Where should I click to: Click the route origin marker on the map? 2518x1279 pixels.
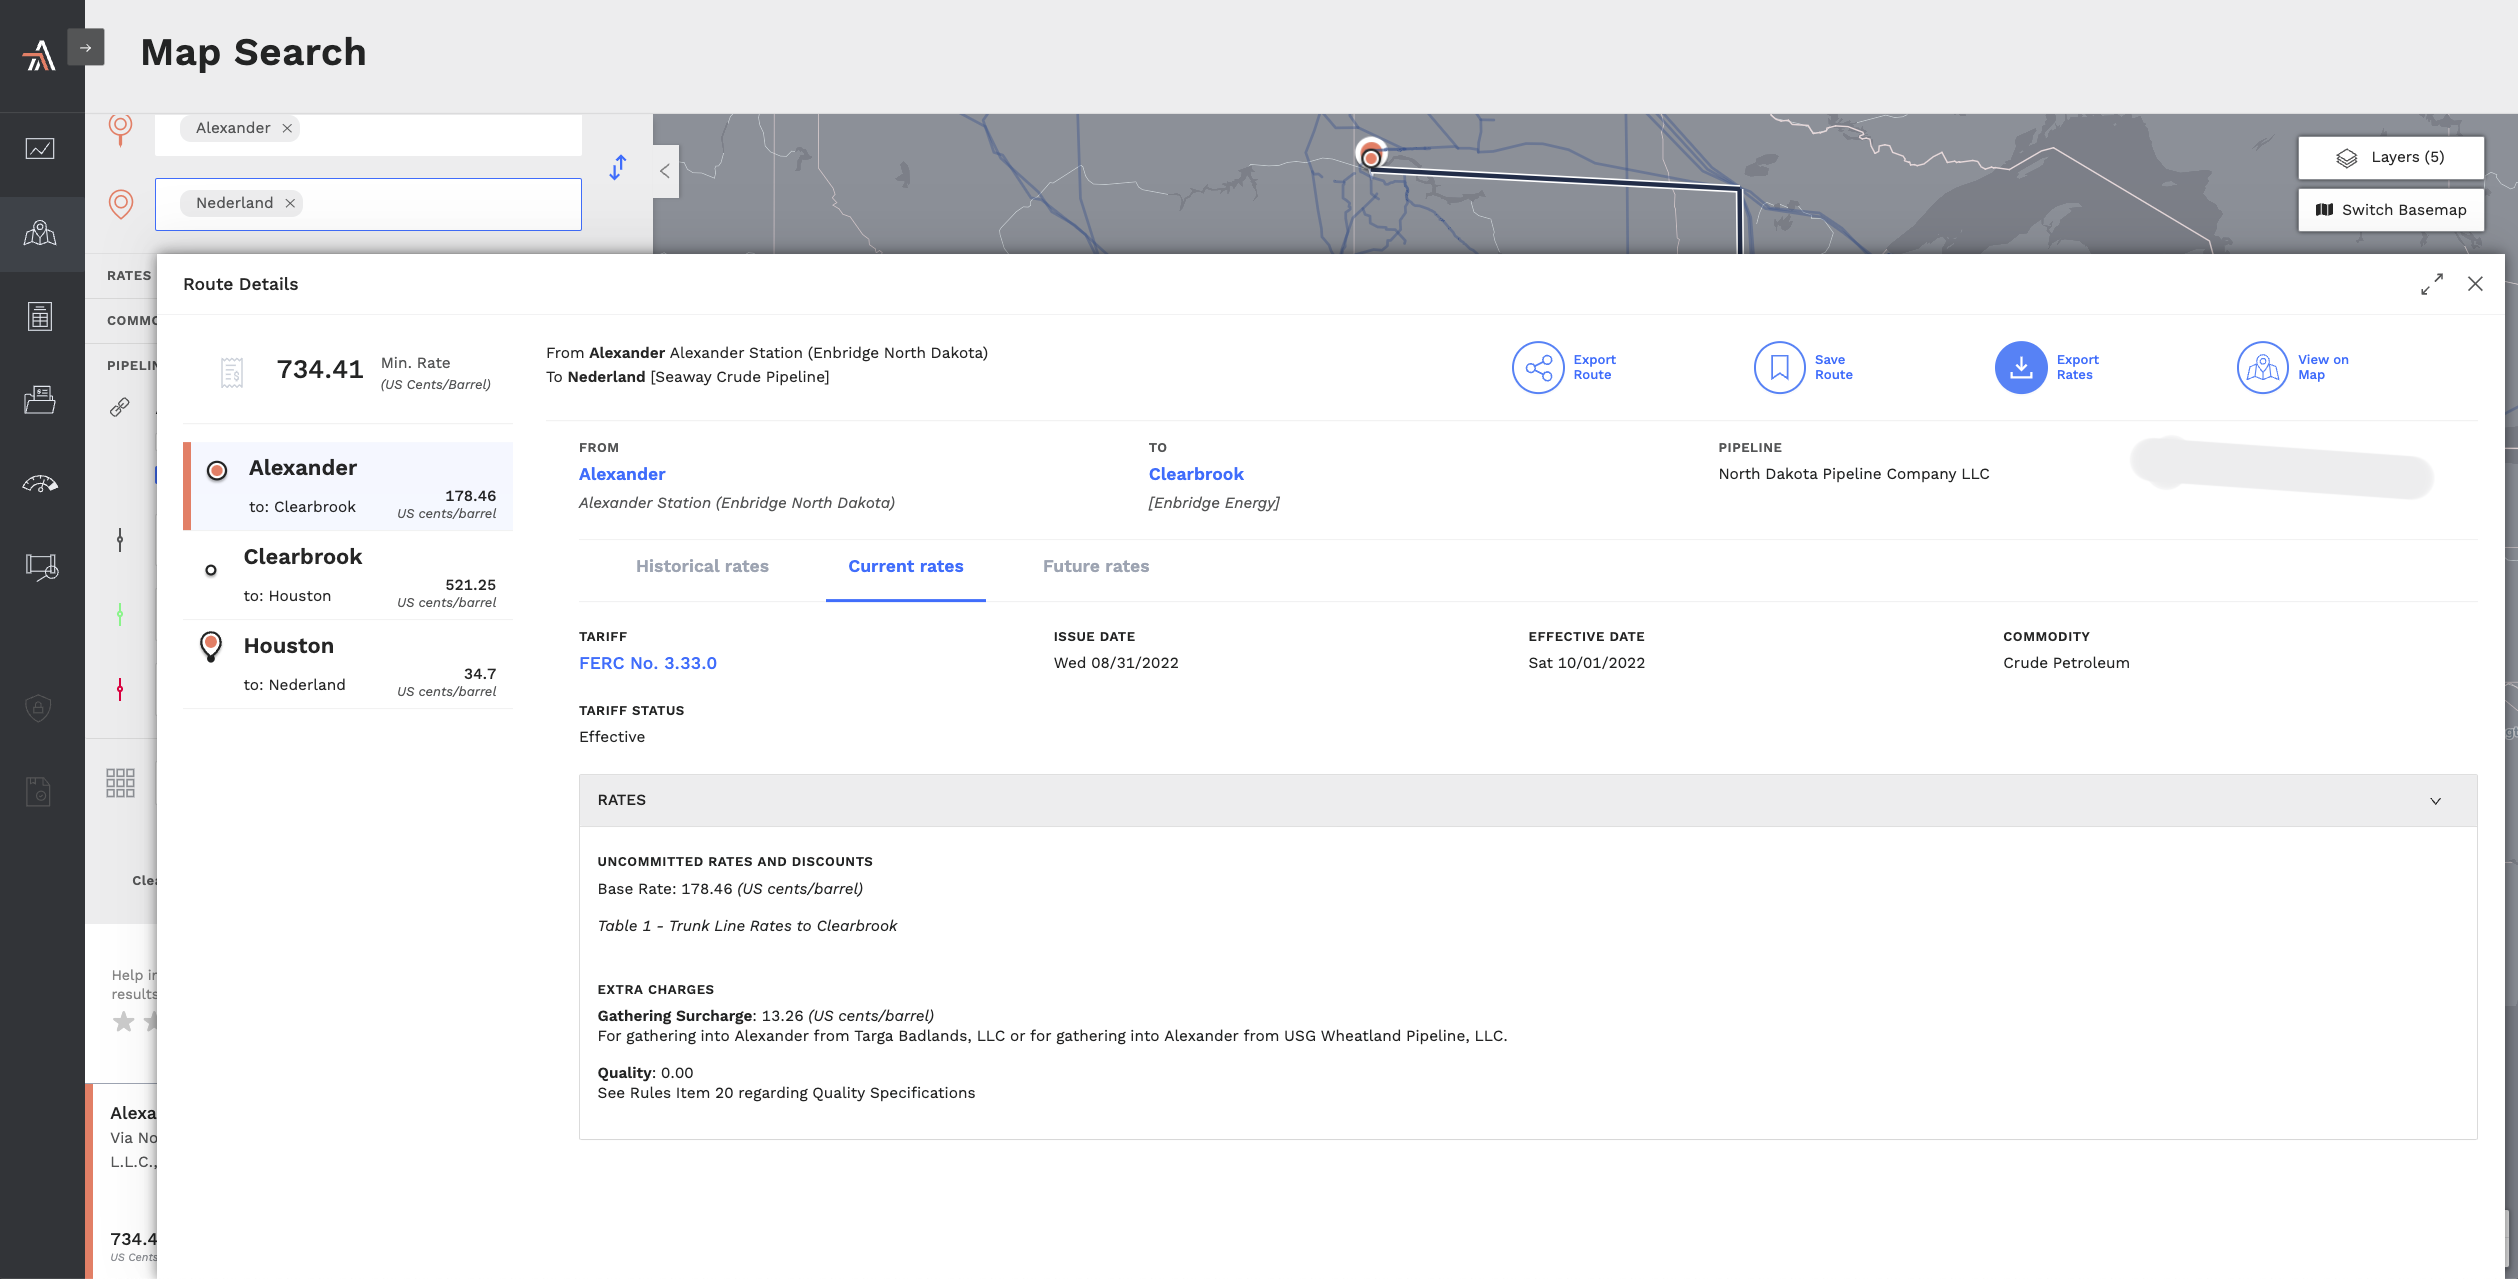[x=1371, y=156]
